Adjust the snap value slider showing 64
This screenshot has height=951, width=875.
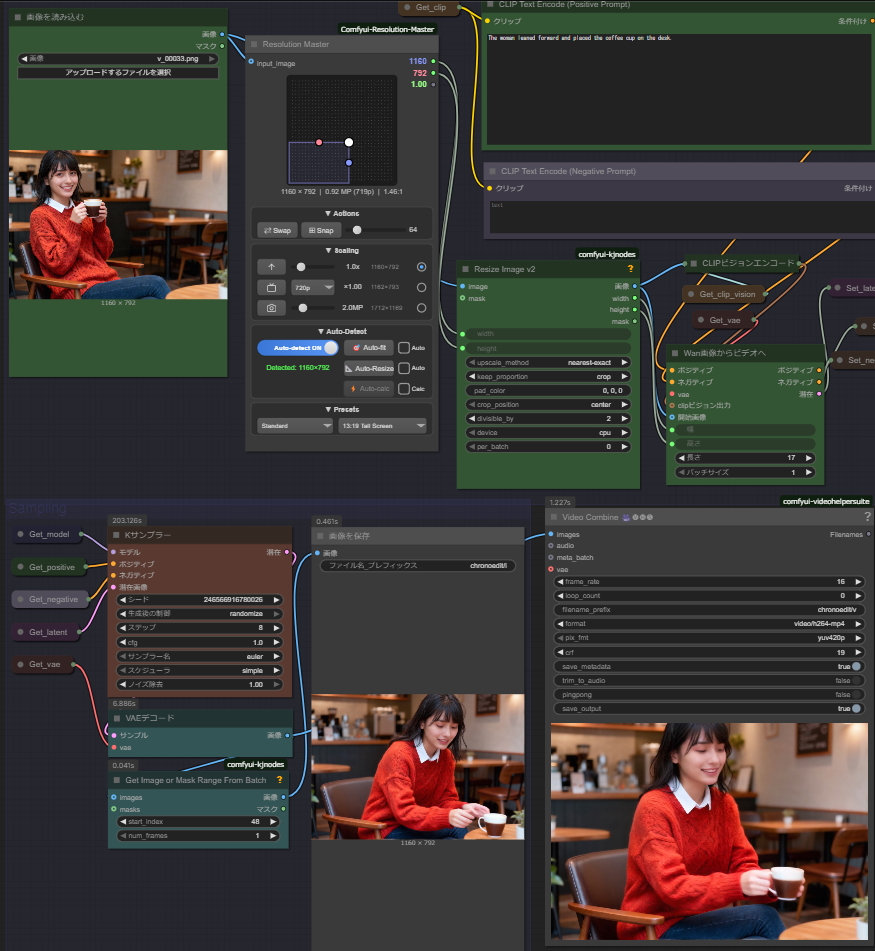tap(375, 230)
